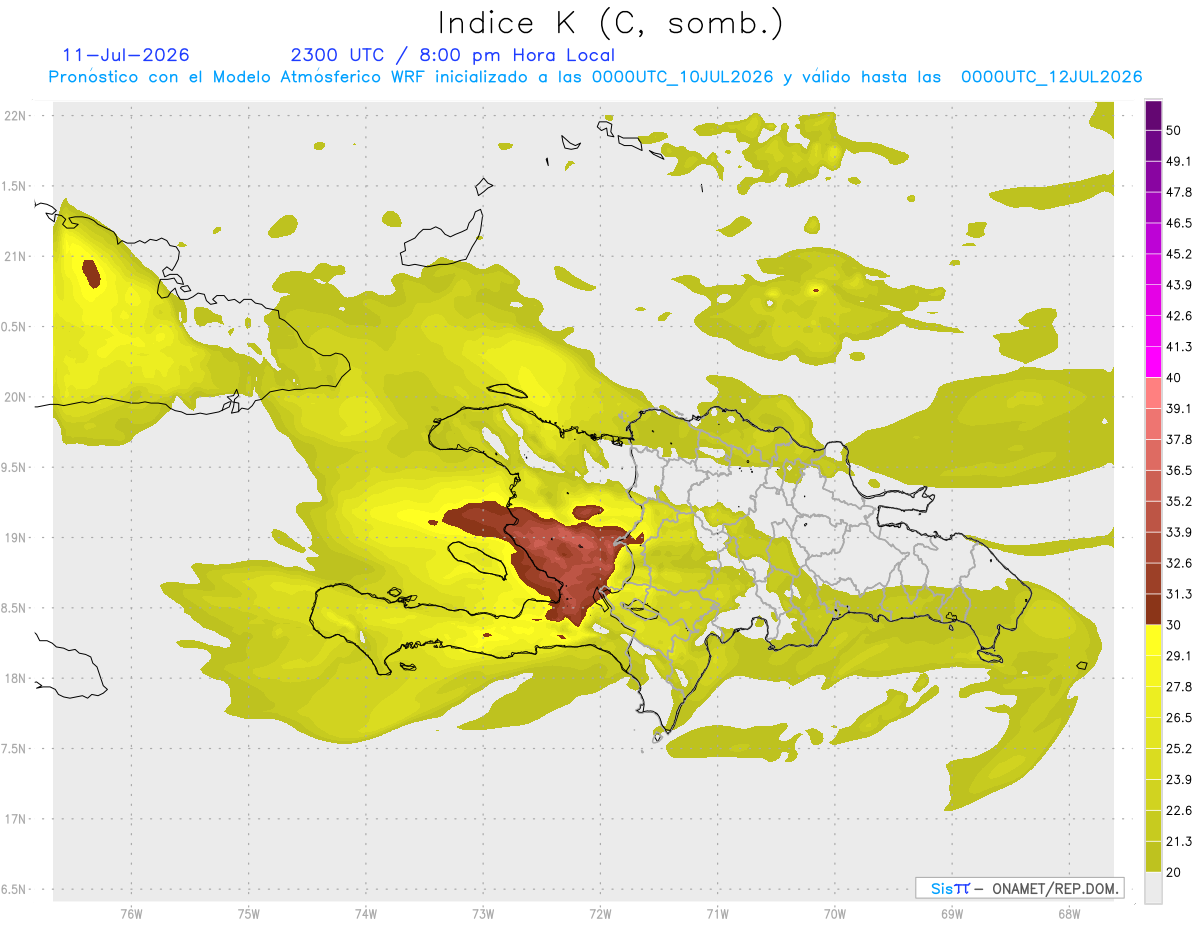Click the colorbar value "32.6"
The height and width of the screenshot is (927, 1200).
click(x=1179, y=563)
